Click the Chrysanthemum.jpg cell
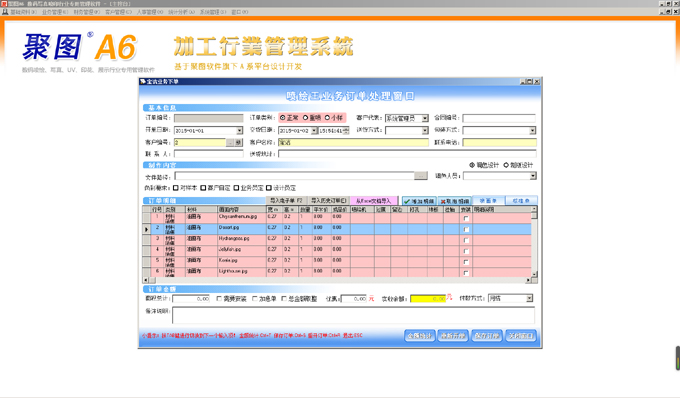680x398 pixels. tap(242, 218)
